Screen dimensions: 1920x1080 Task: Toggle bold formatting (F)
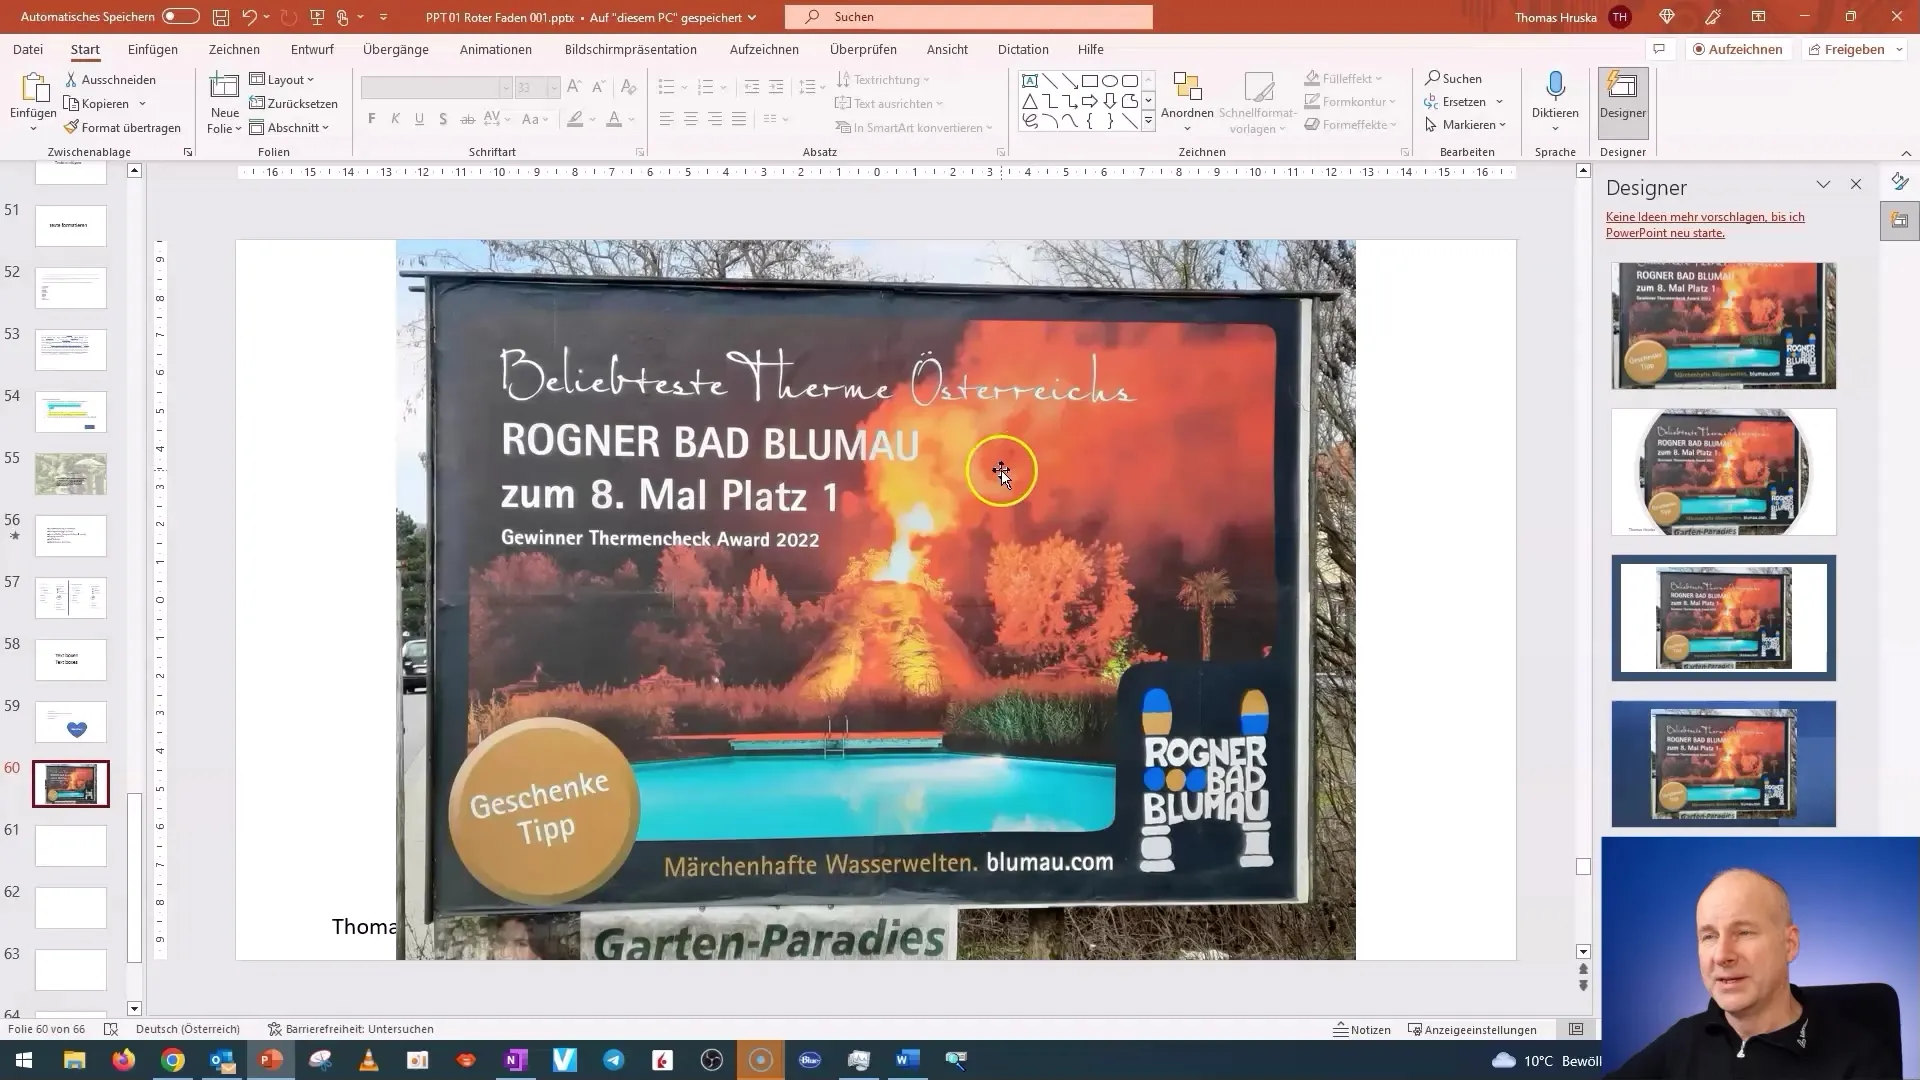(372, 119)
